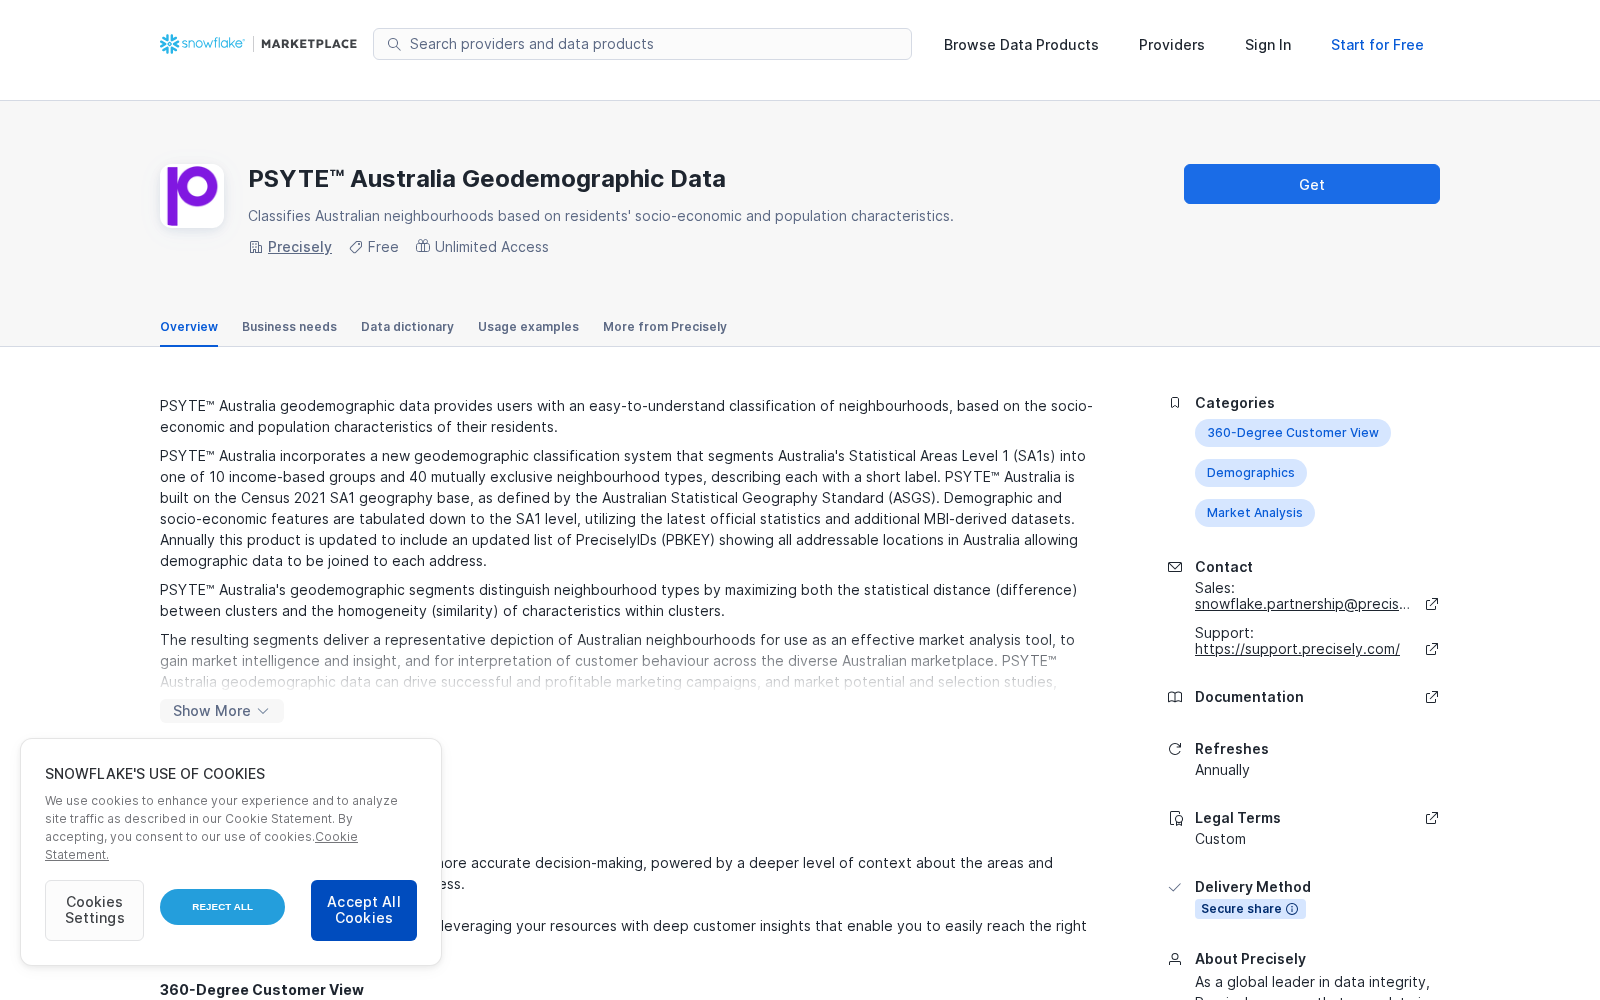Click the blue Get button
1600x1000 pixels.
[x=1312, y=184]
